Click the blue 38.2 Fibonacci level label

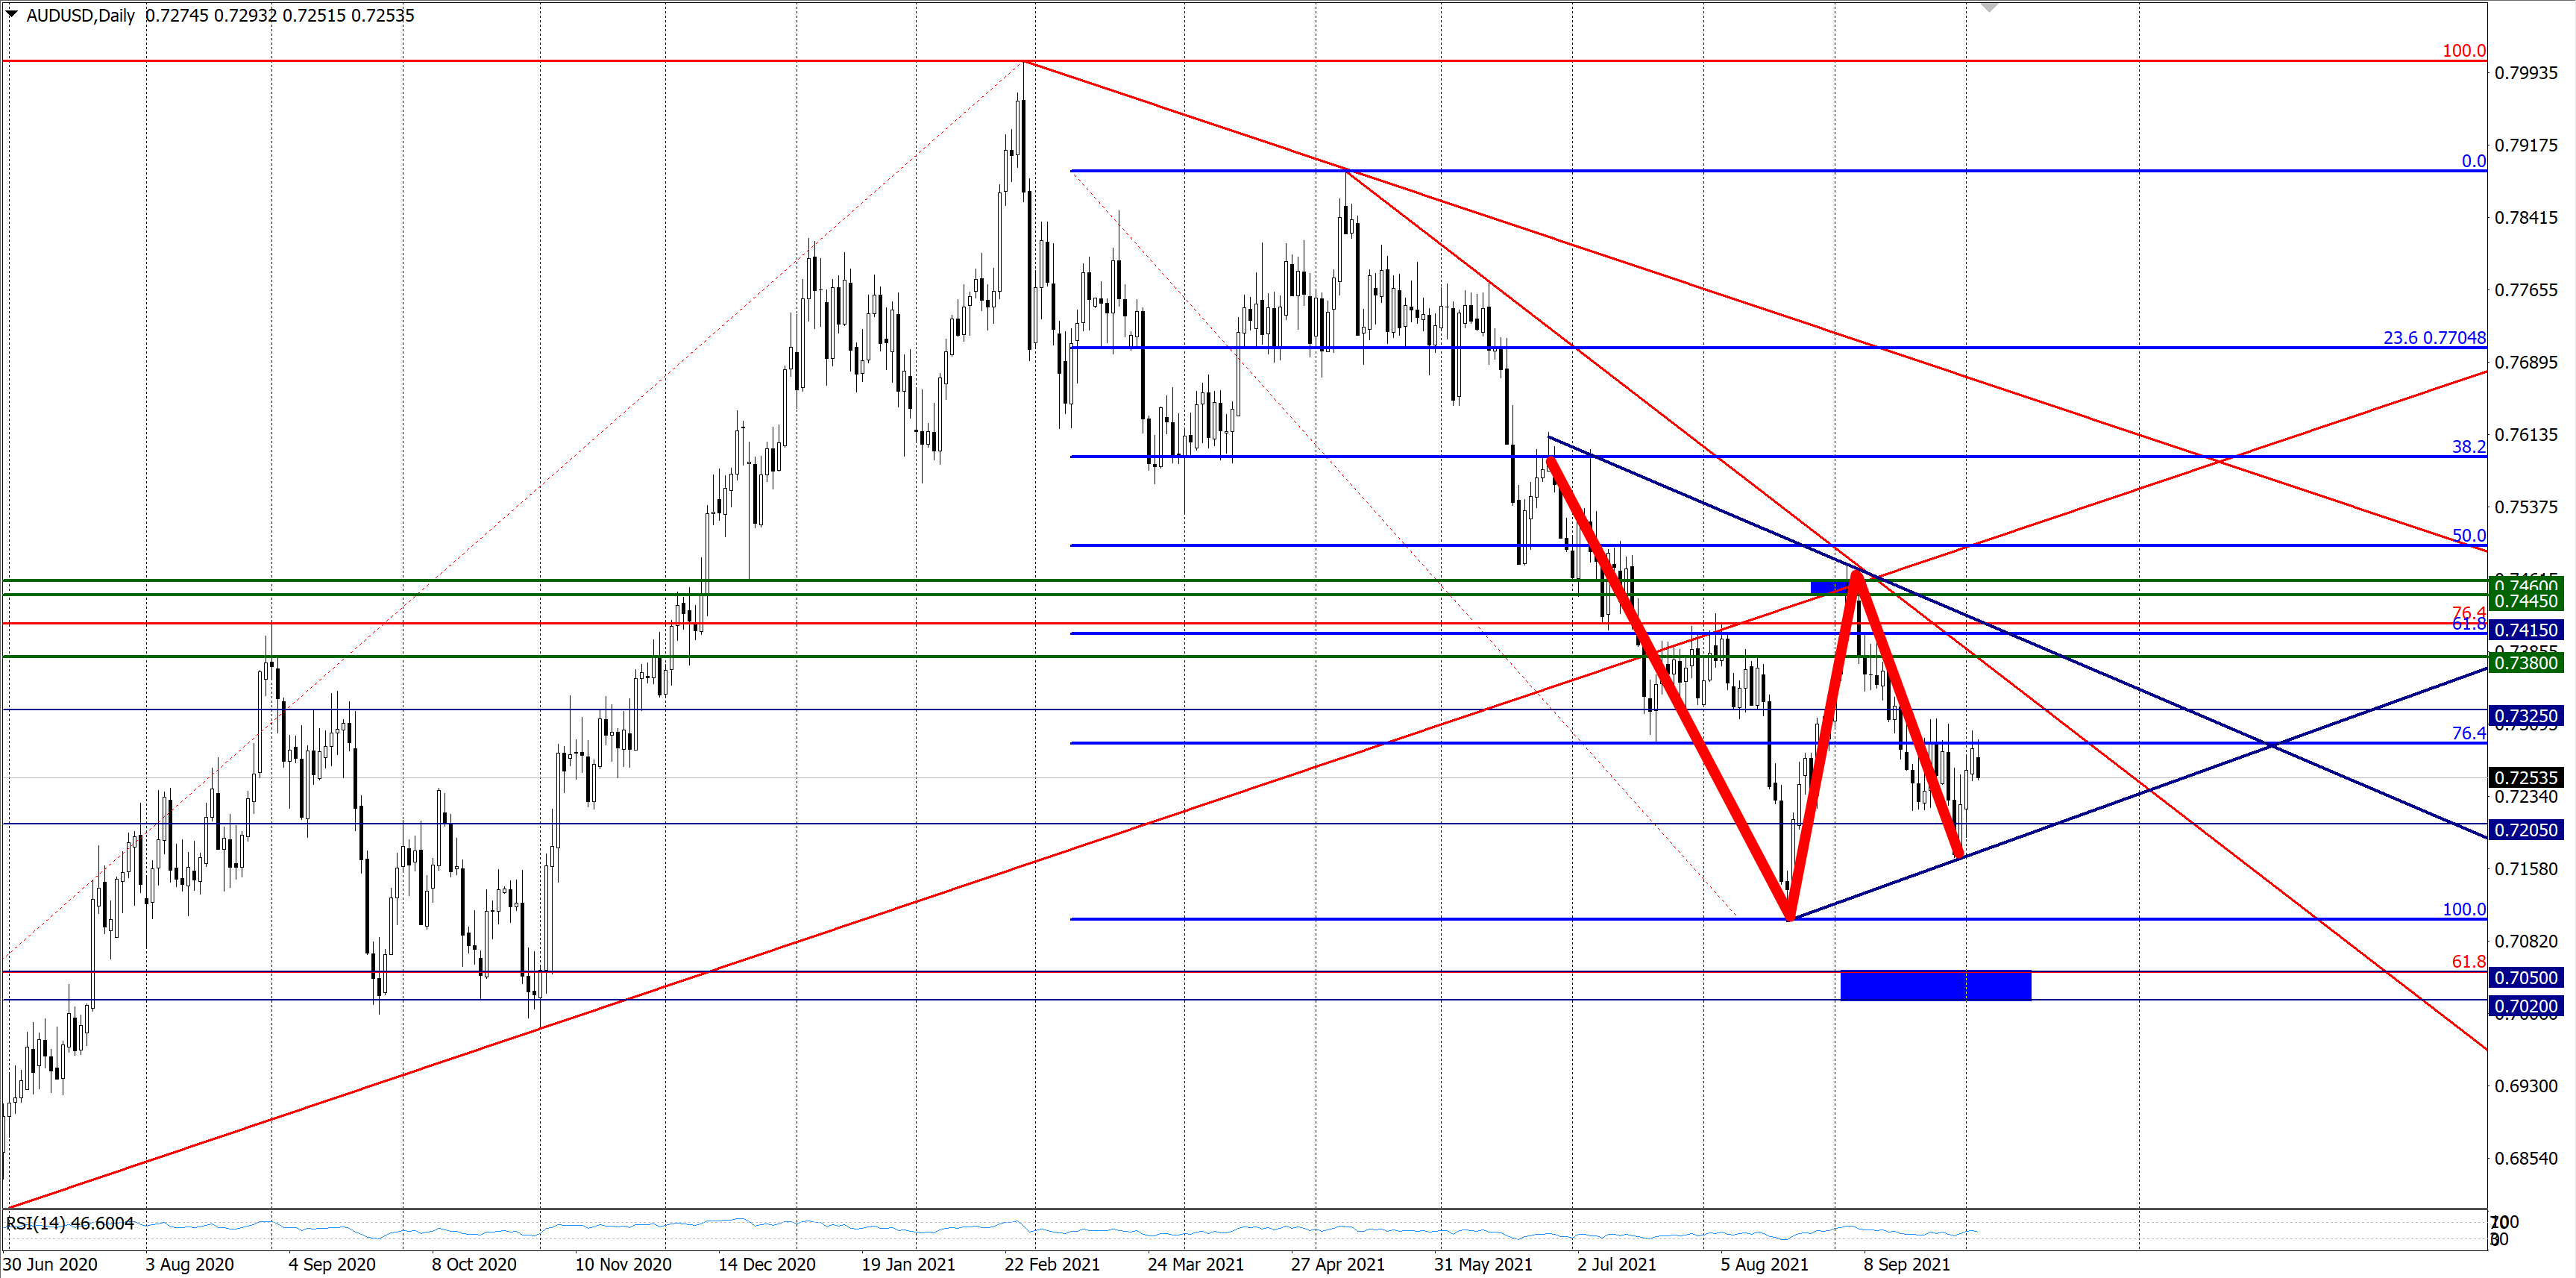[2468, 447]
